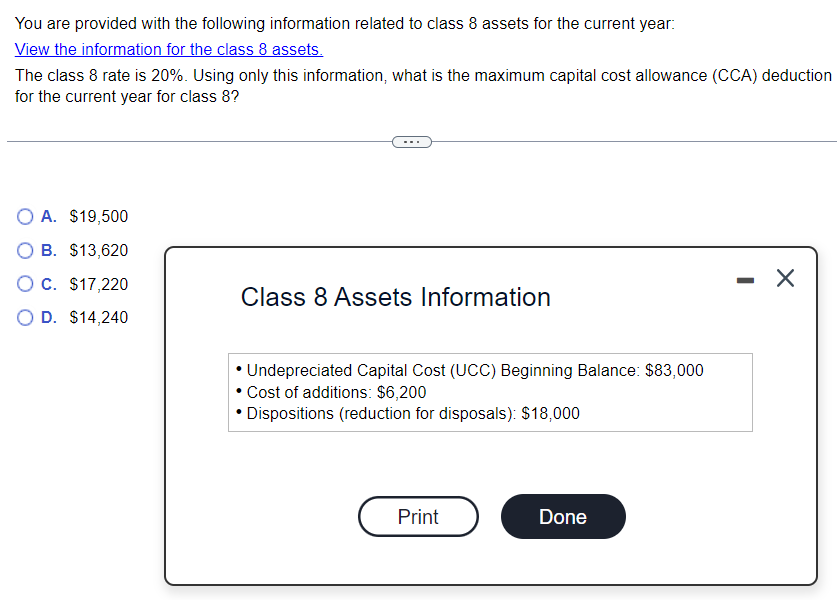
Task: Open "View the information for the class 8 assets" link
Action: [168, 49]
